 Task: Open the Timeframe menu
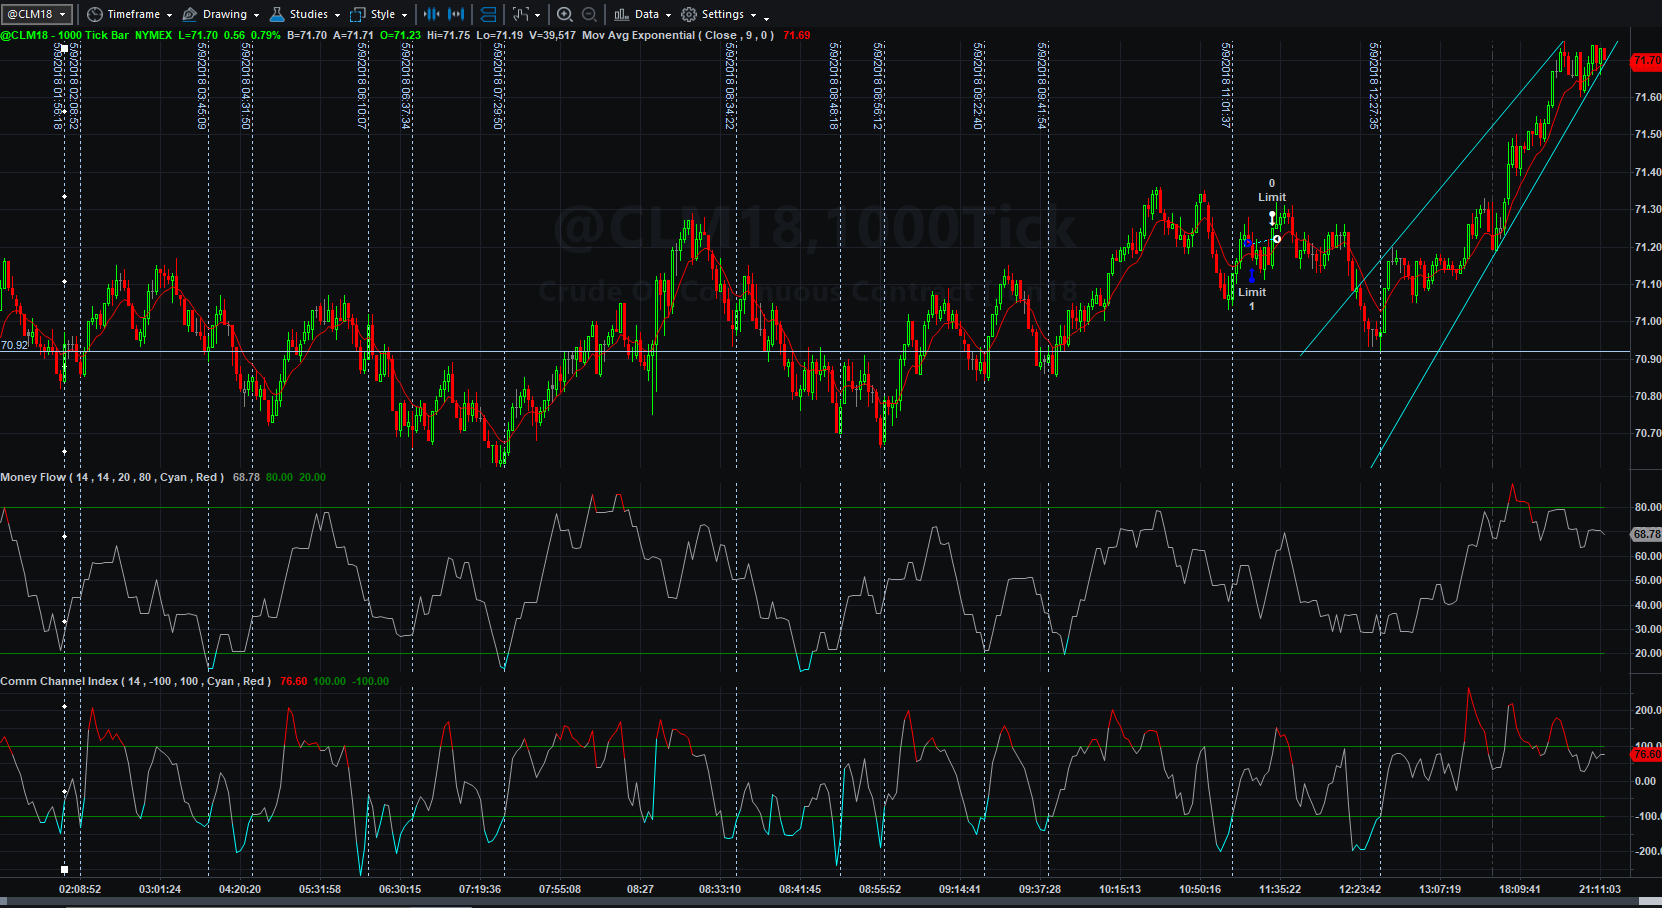(x=130, y=14)
